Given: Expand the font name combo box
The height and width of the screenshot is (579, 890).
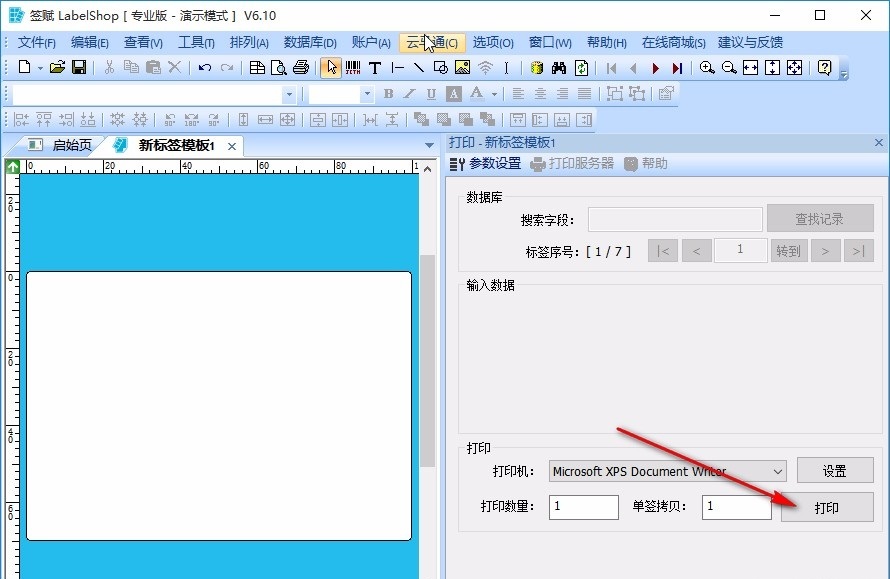Looking at the screenshot, I should 290,93.
